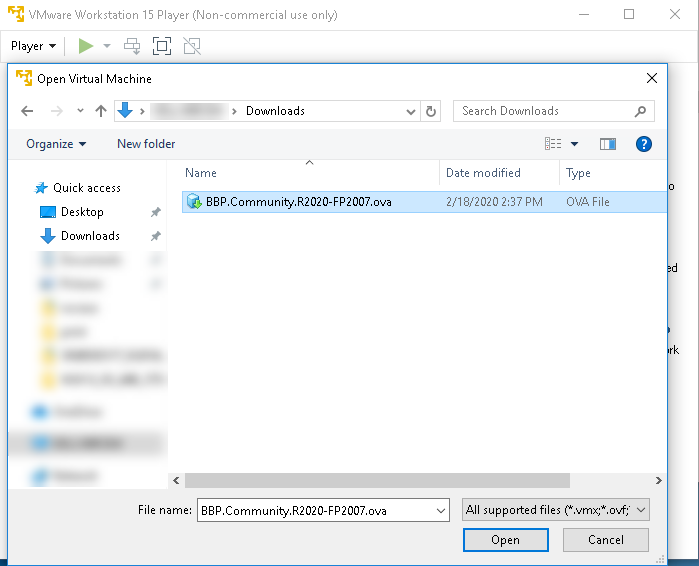Click the forward navigation arrow
The height and width of the screenshot is (566, 699).
click(x=57, y=111)
